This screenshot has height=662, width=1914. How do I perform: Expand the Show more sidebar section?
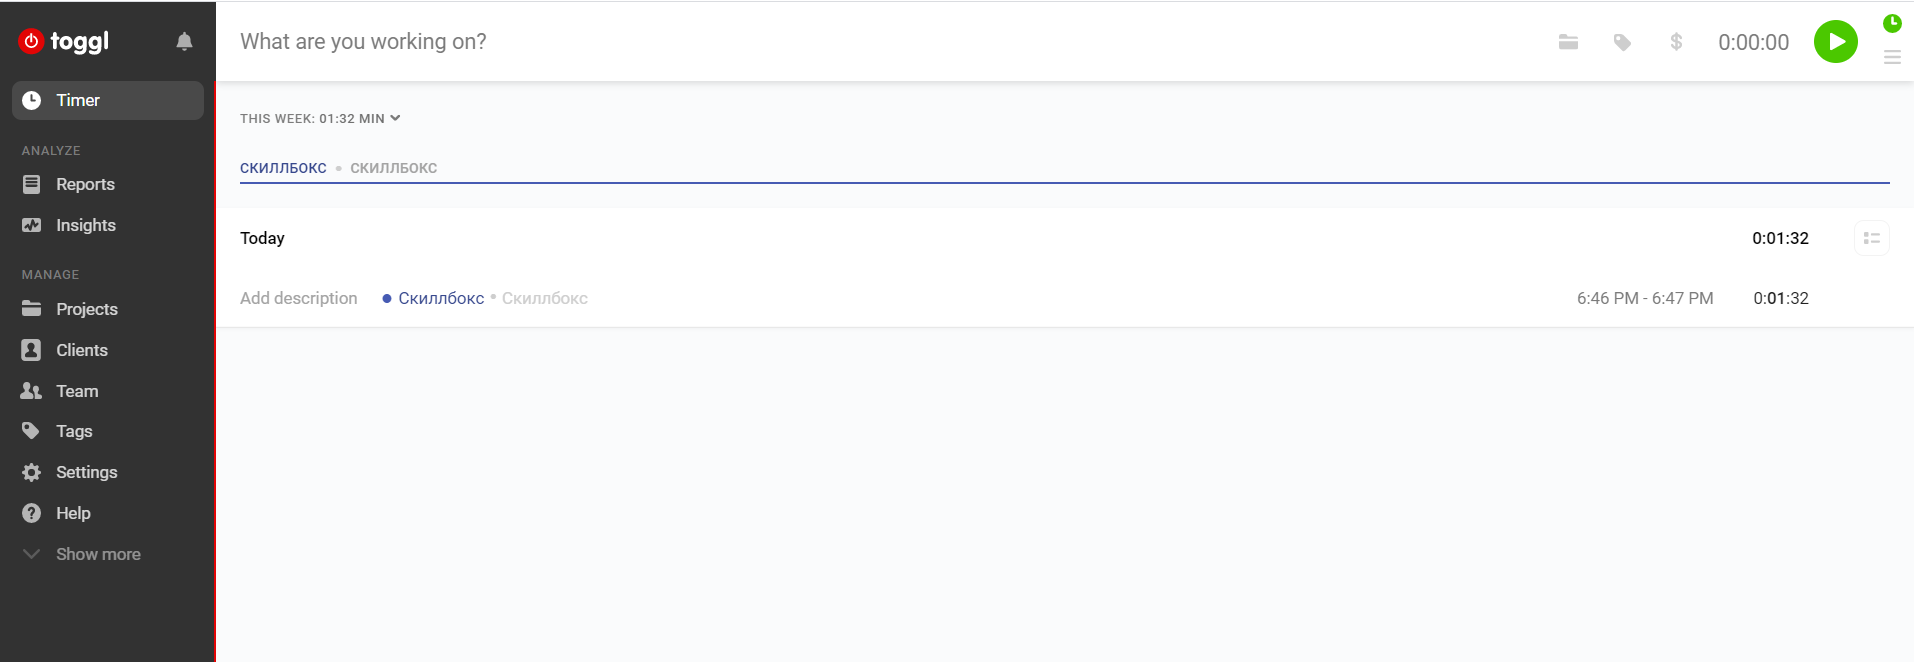point(97,554)
